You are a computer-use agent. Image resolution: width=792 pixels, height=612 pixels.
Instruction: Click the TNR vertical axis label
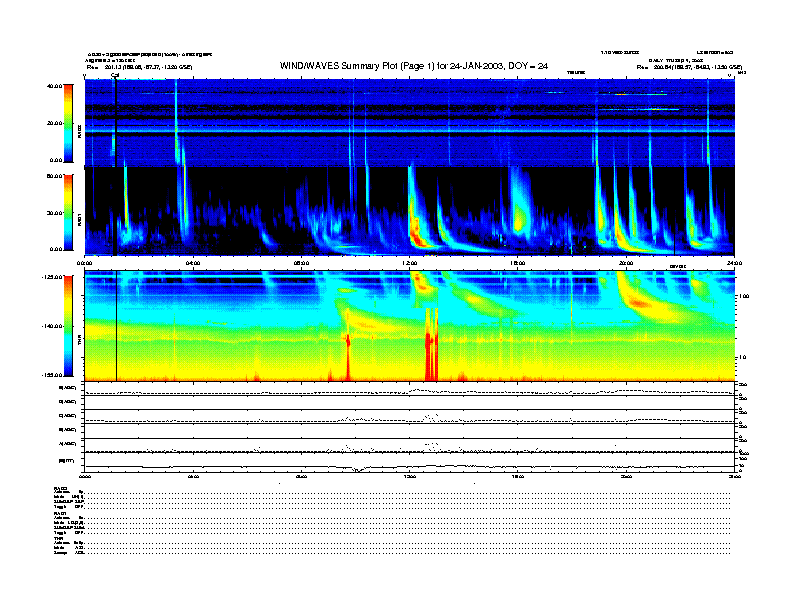[79, 342]
